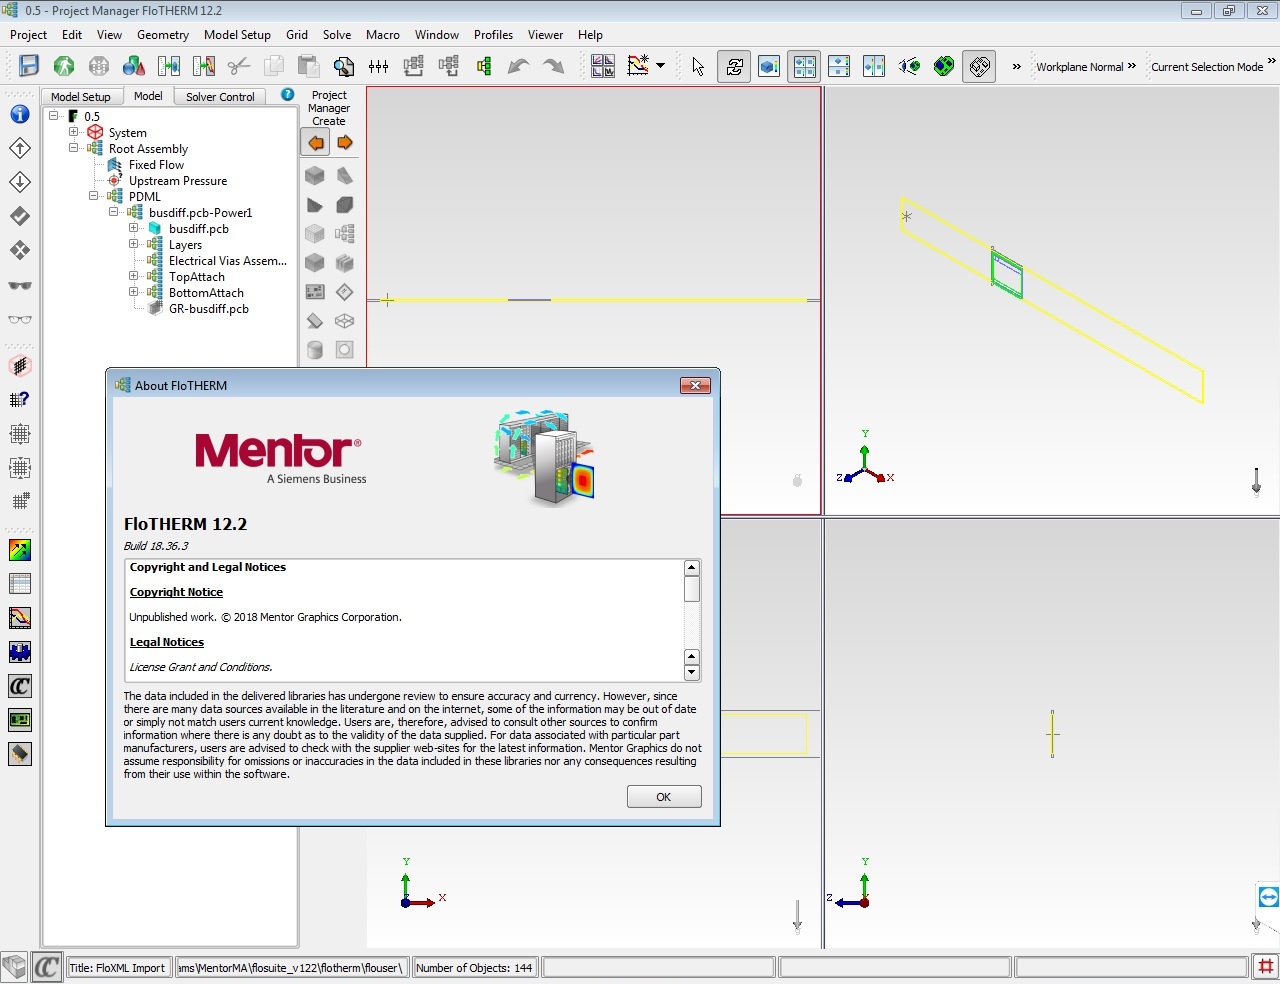
Task: Click the TeamViewer icon at right edge
Action: 1268,896
